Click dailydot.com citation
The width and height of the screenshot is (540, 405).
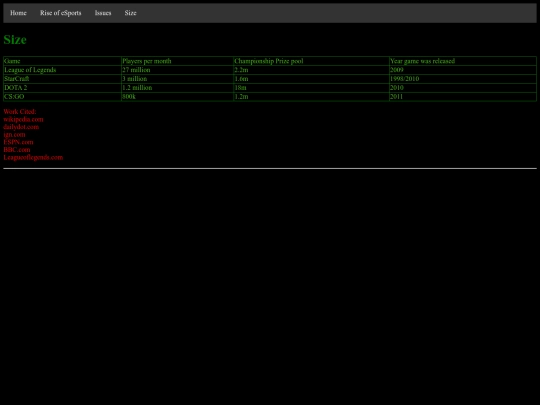tap(21, 127)
